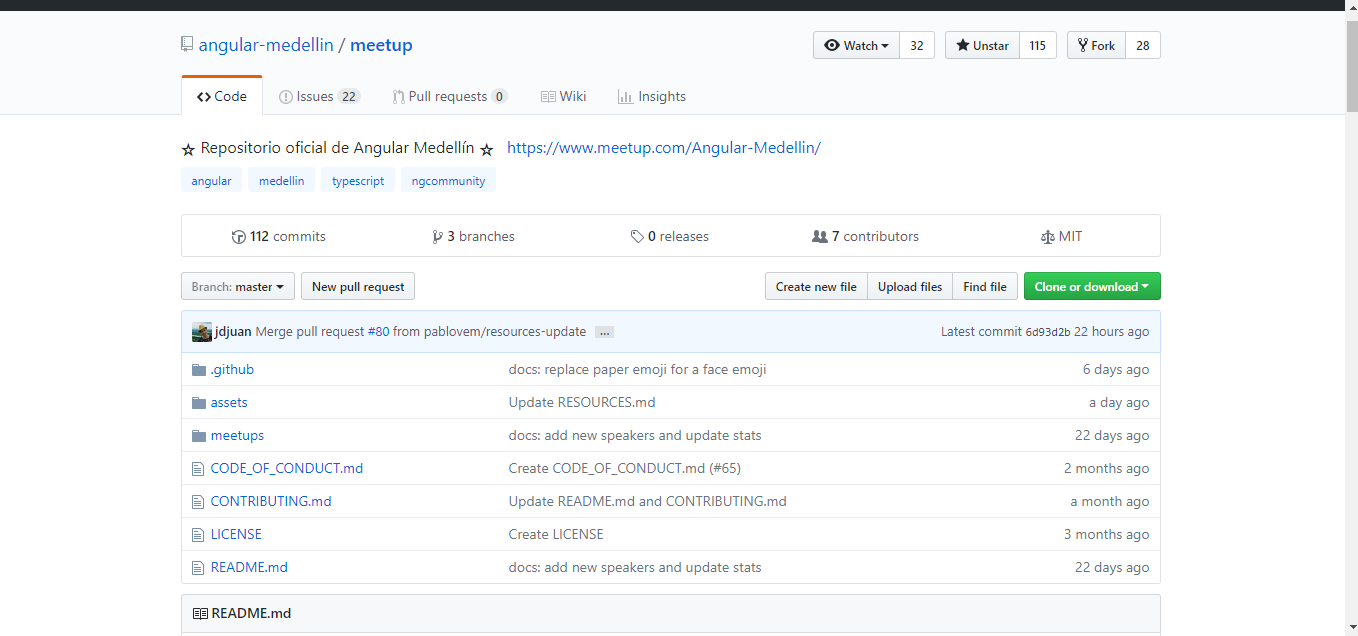Open the meetup repository name link

coord(381,45)
